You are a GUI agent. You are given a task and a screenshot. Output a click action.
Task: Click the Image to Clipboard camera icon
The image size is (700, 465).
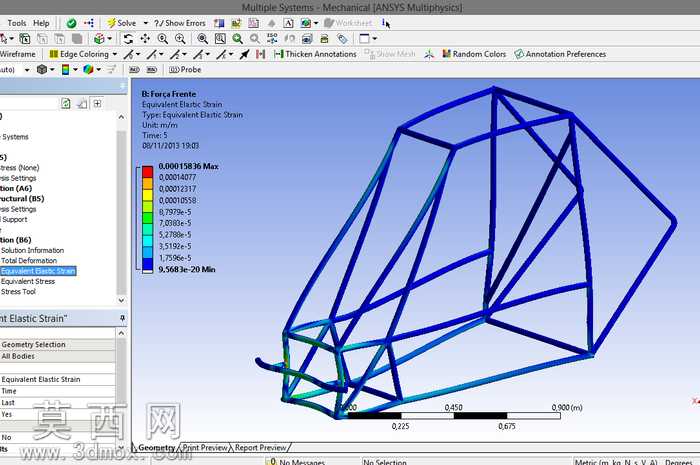coord(307,39)
